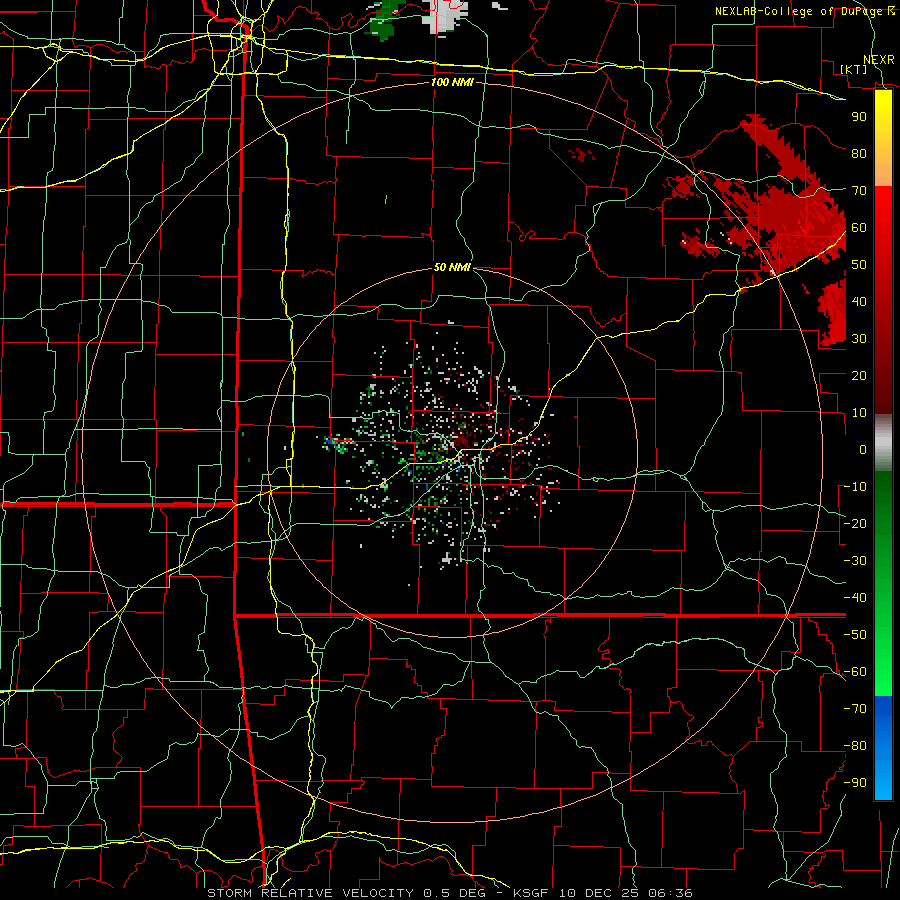Click the positive 70 scale value

click(859, 191)
